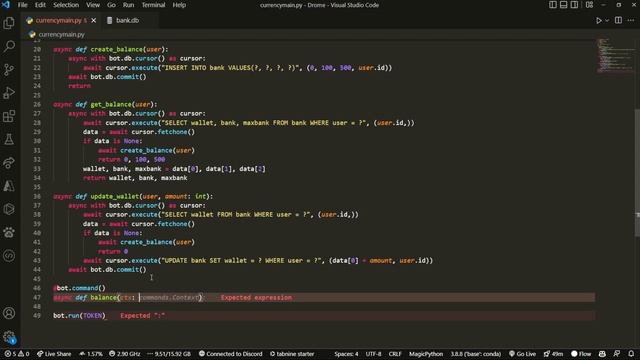Open the editor More Actions ellipsis
Screen dimensions: 640x360
tap(631, 20)
